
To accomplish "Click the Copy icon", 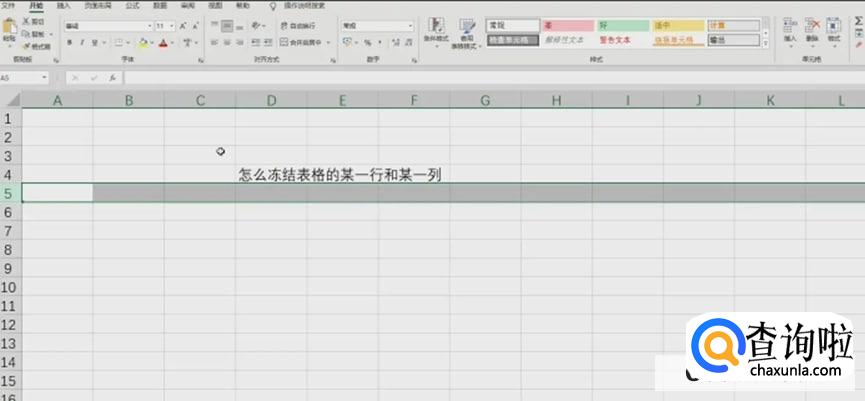I will 26,34.
